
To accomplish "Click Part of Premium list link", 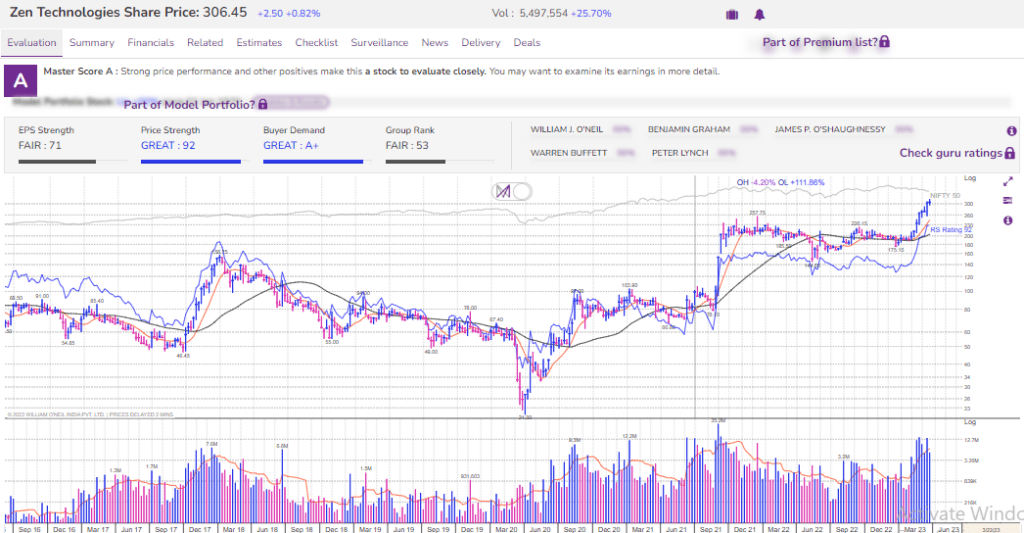I will (x=820, y=42).
